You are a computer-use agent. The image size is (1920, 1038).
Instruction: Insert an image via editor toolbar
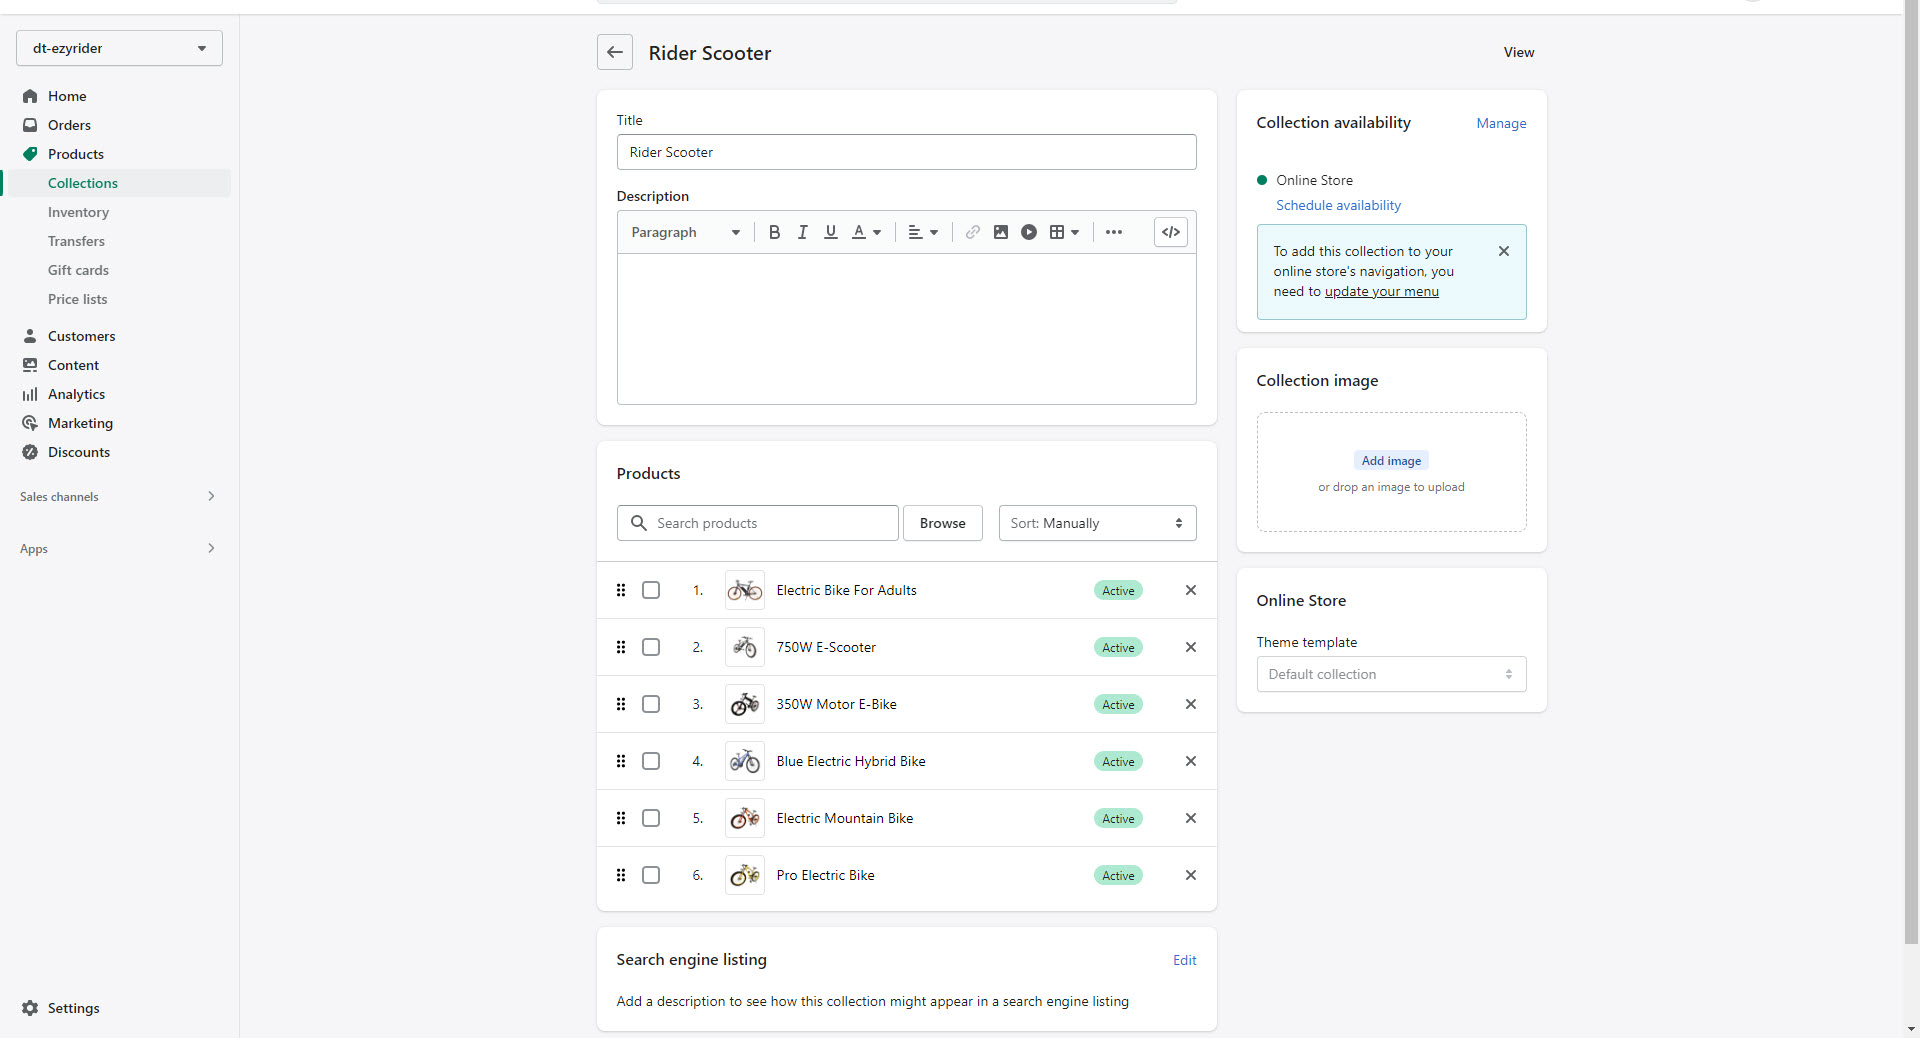point(1000,232)
